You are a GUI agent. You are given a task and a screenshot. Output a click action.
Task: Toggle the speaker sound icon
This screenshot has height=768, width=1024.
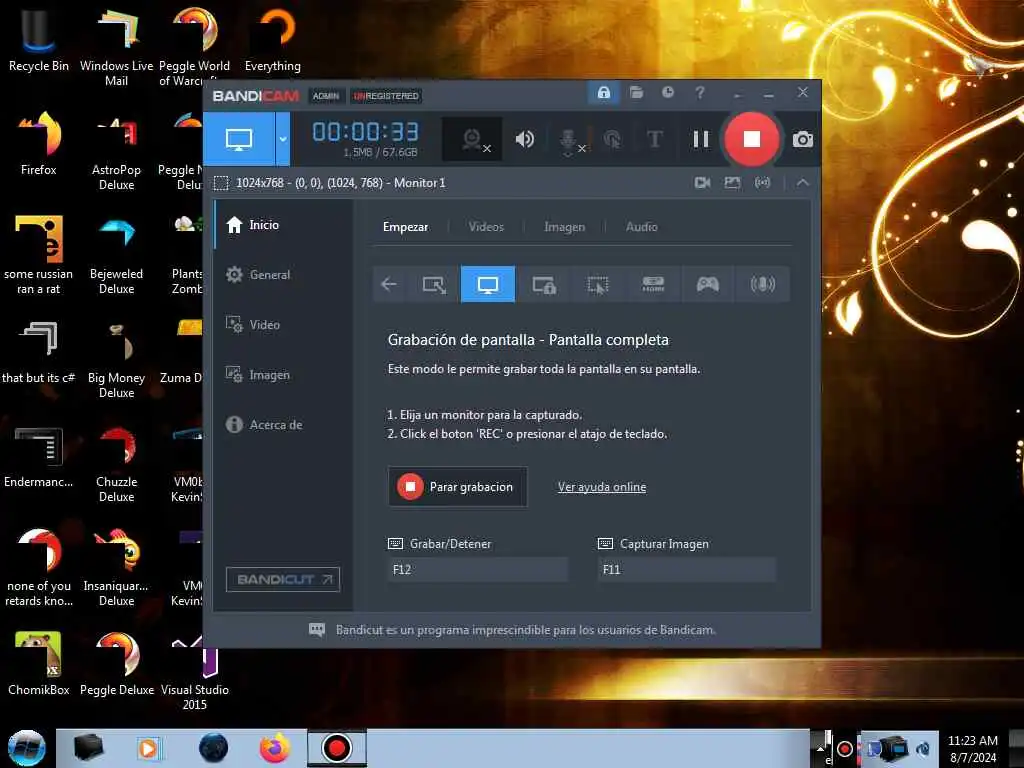point(524,139)
